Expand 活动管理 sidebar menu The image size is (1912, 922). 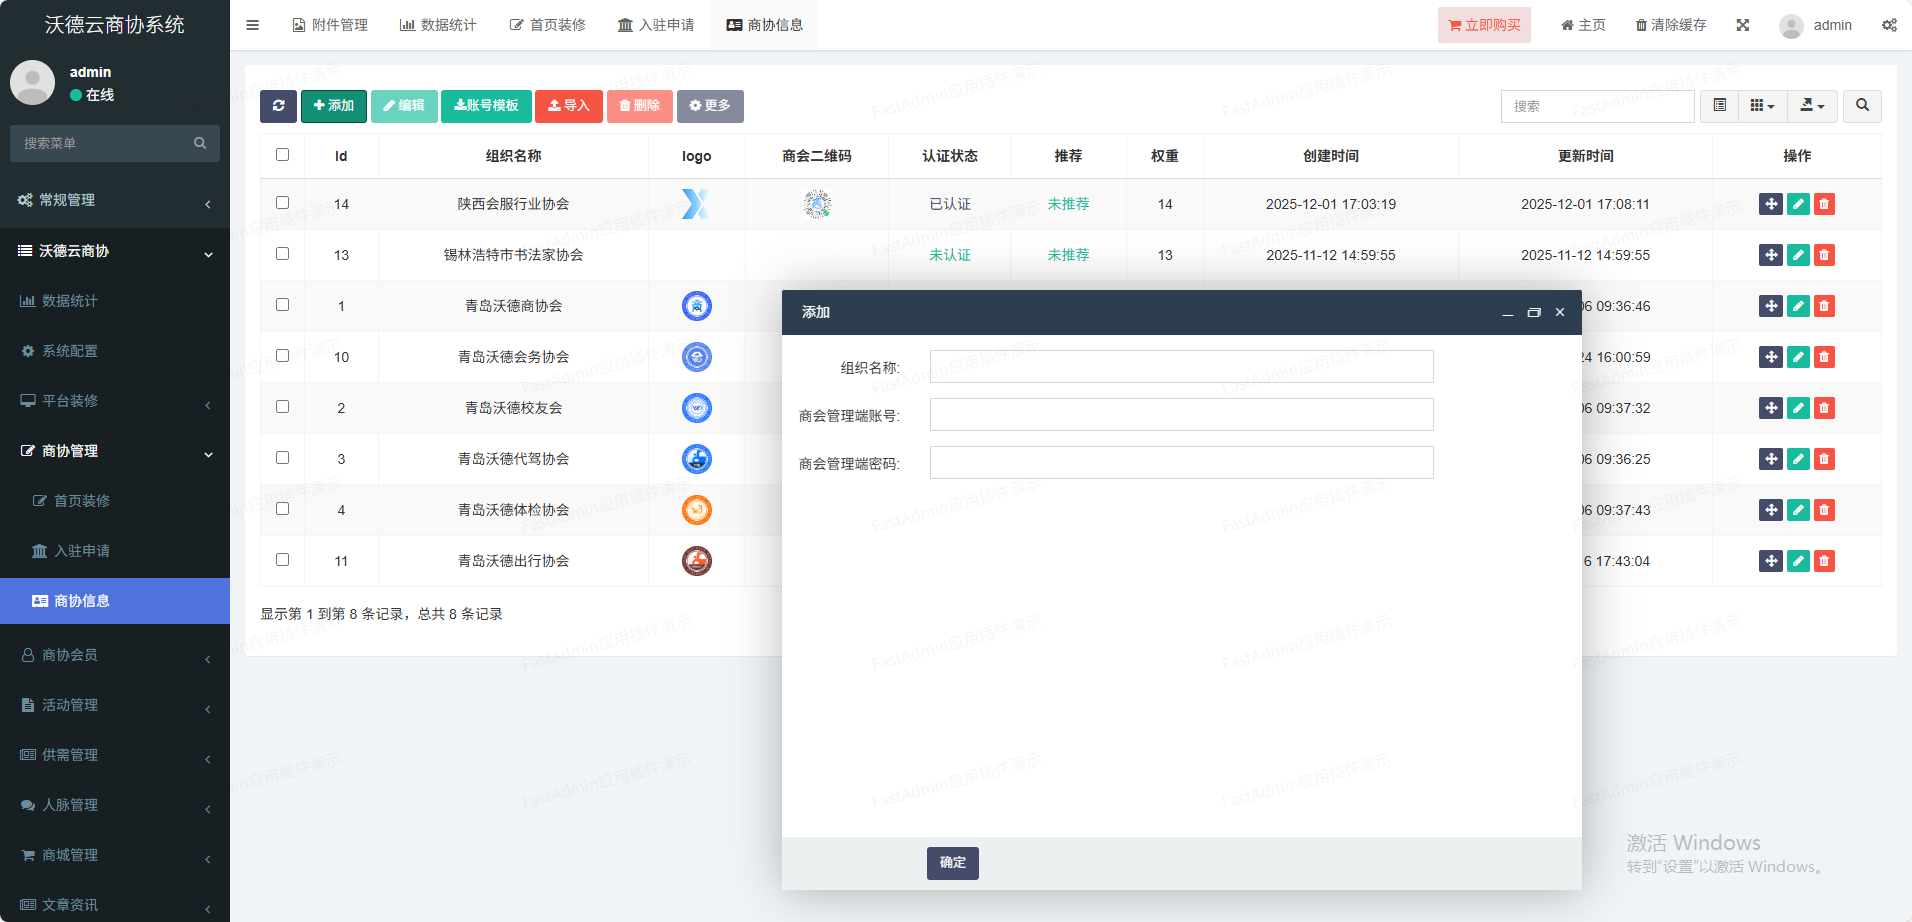pyautogui.click(x=115, y=705)
